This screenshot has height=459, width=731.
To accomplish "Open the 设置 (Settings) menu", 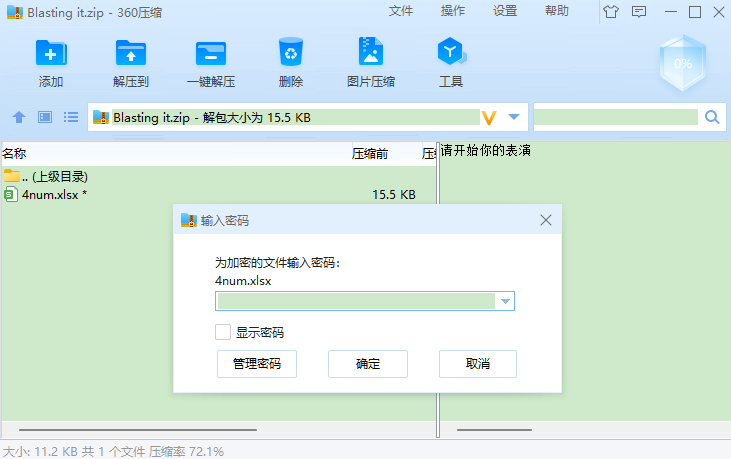I will [x=505, y=11].
